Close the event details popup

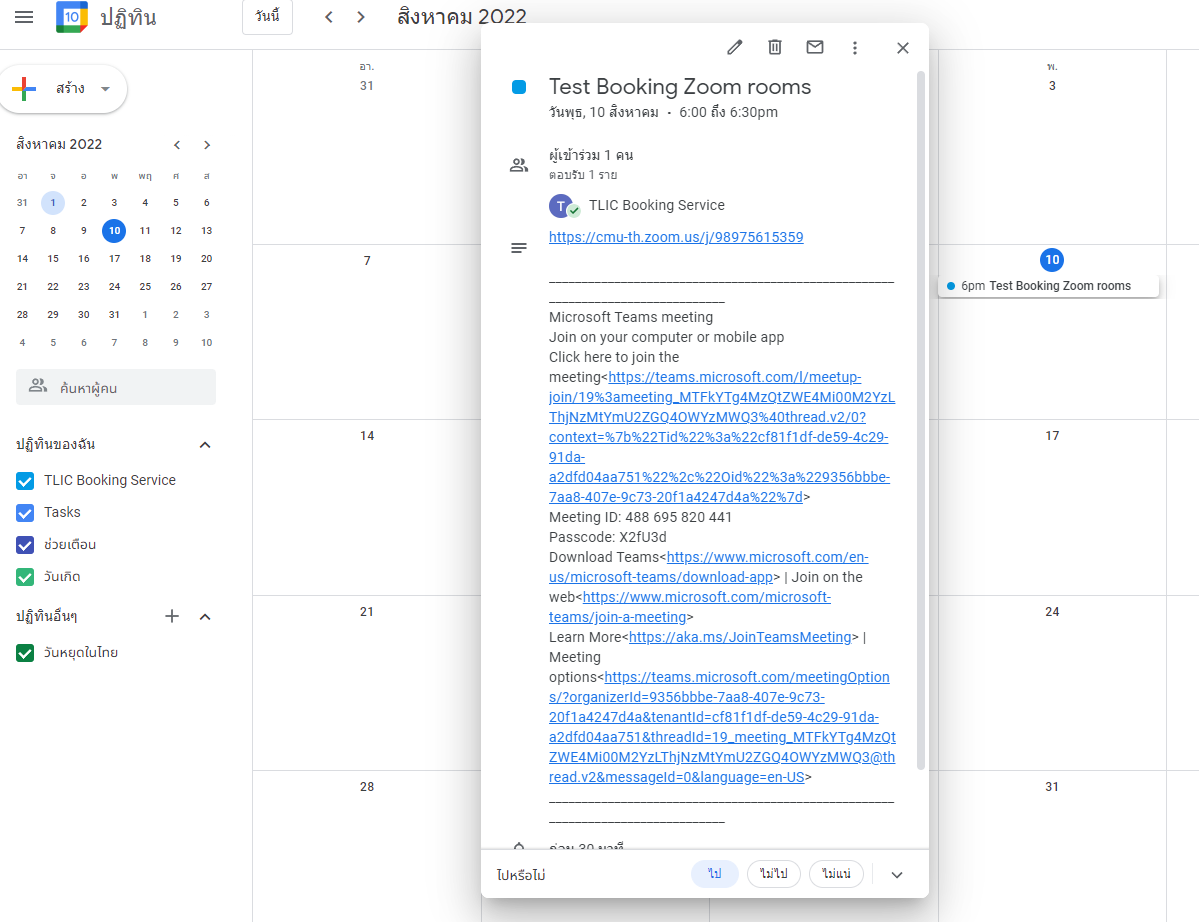tap(903, 48)
